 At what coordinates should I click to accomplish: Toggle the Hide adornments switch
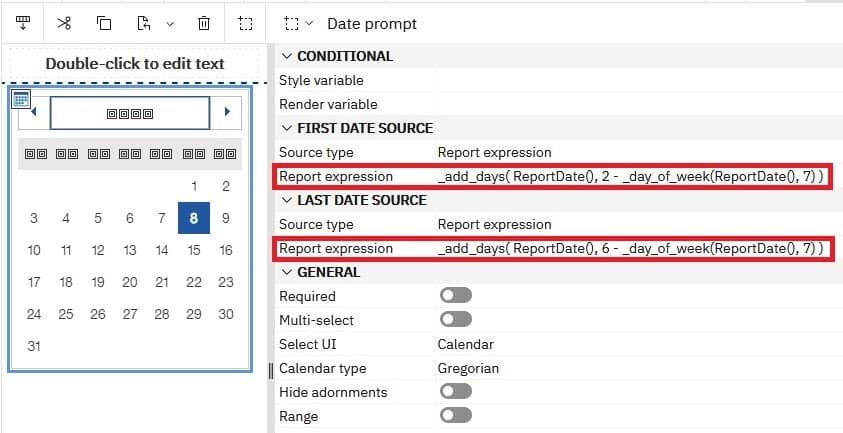coord(455,392)
